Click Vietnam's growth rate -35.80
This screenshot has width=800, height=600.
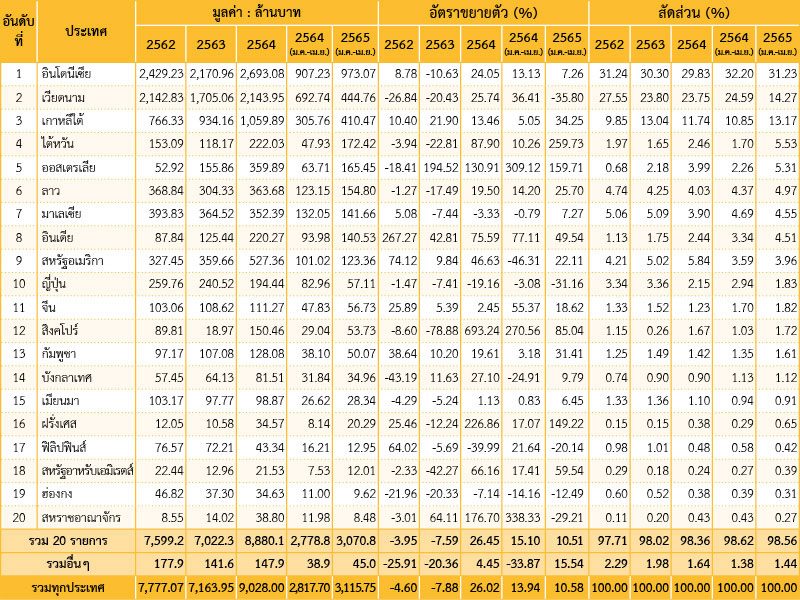(566, 97)
